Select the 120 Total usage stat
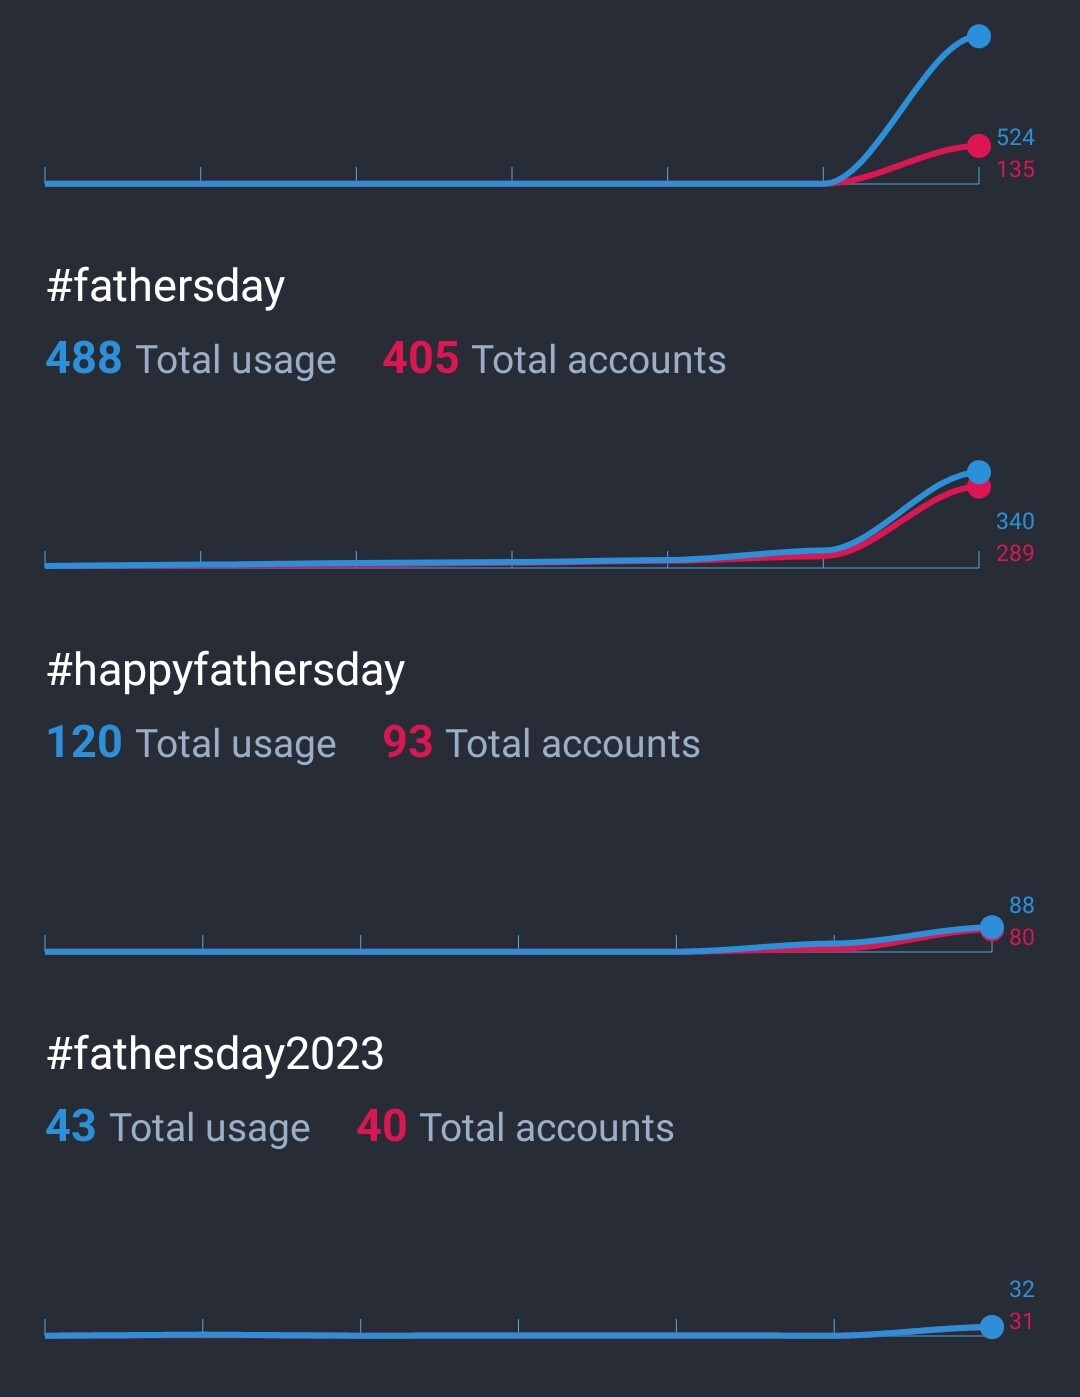 191,743
